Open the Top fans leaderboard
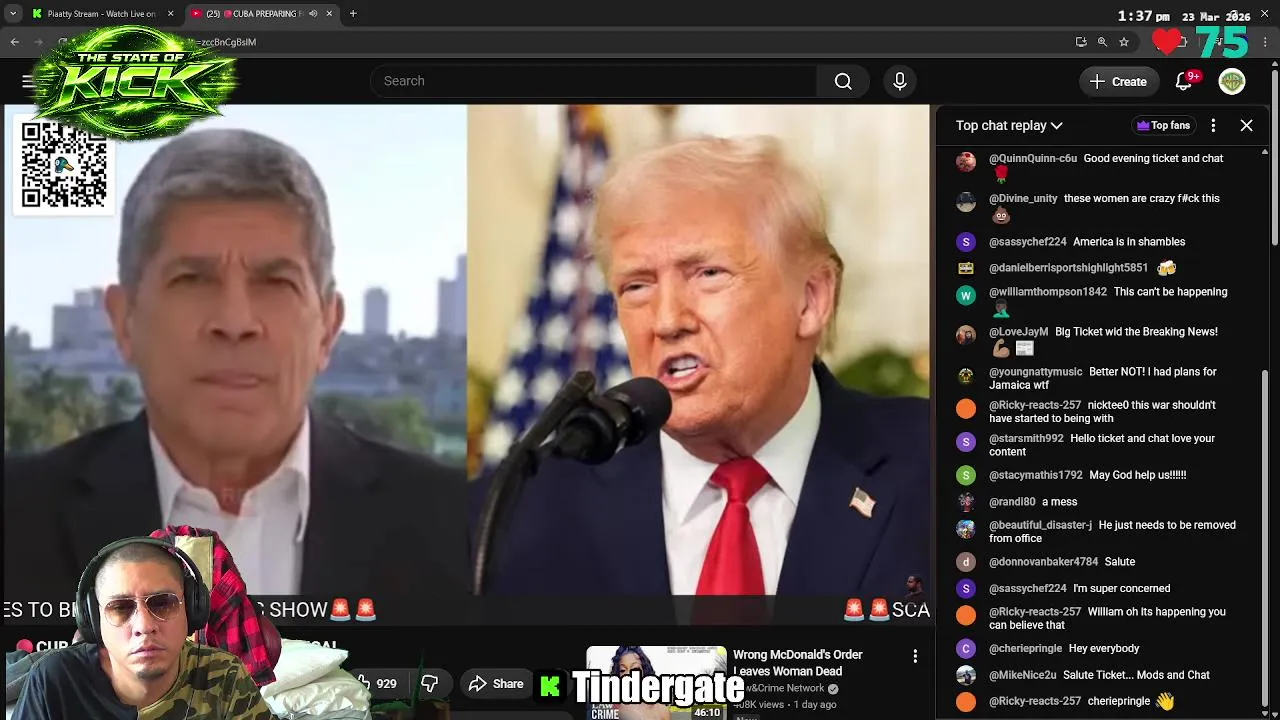The image size is (1280, 720). pyautogui.click(x=1163, y=125)
